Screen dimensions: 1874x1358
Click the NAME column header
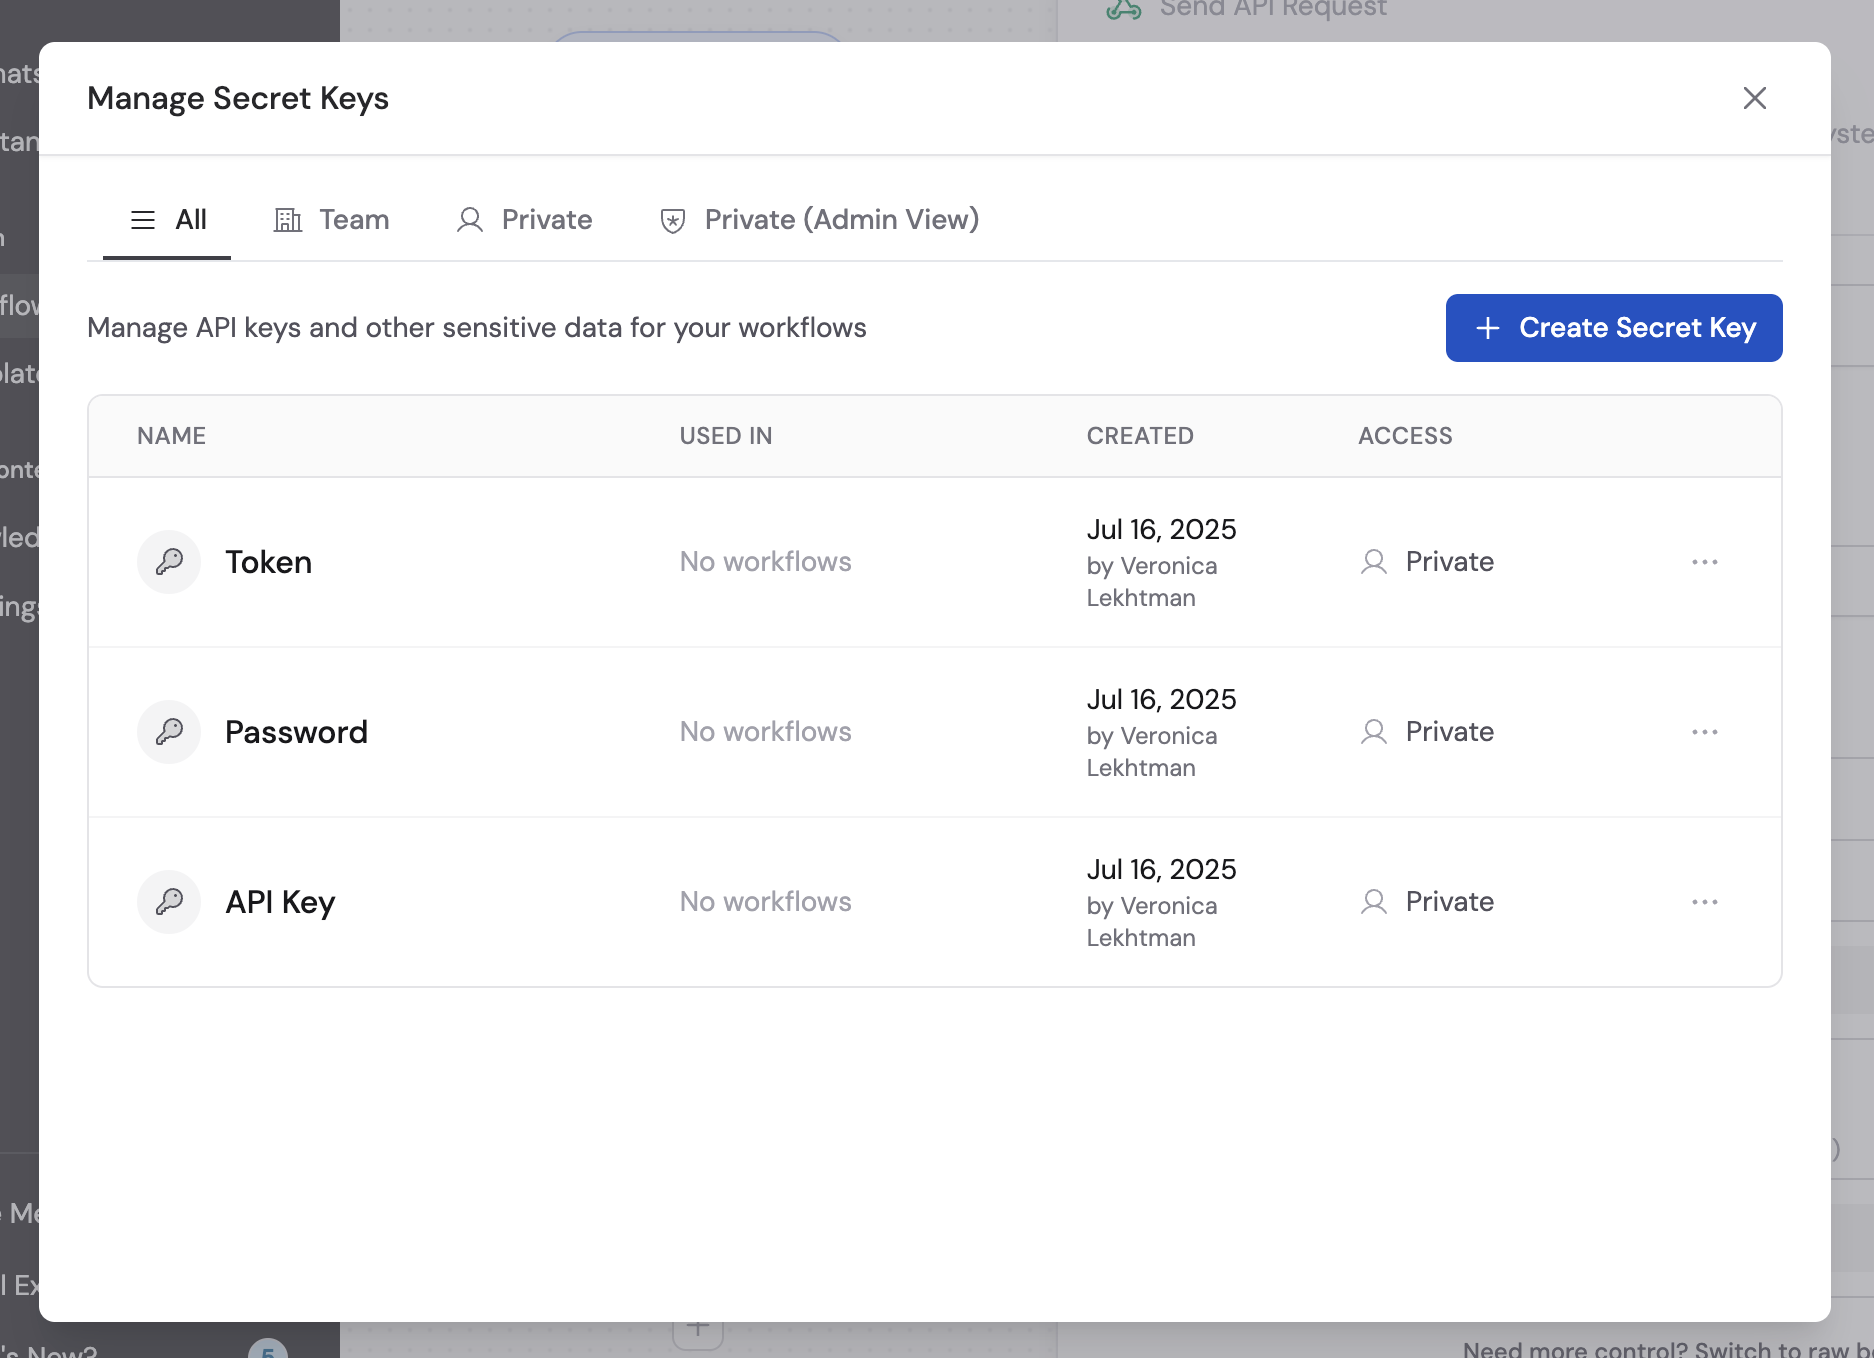point(170,435)
